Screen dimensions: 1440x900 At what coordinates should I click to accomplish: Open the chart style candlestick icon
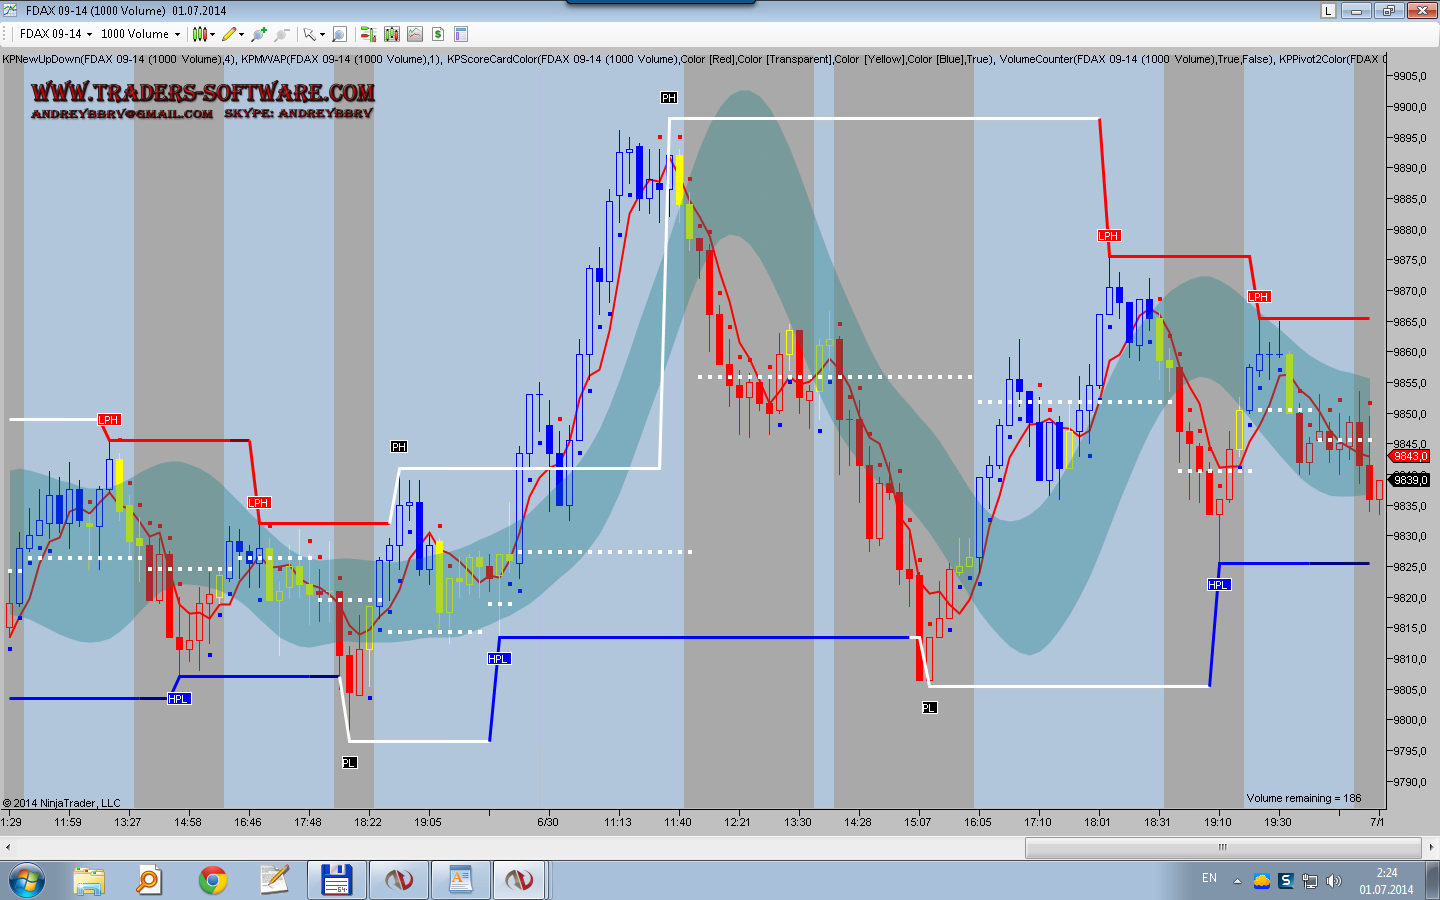pyautogui.click(x=200, y=34)
